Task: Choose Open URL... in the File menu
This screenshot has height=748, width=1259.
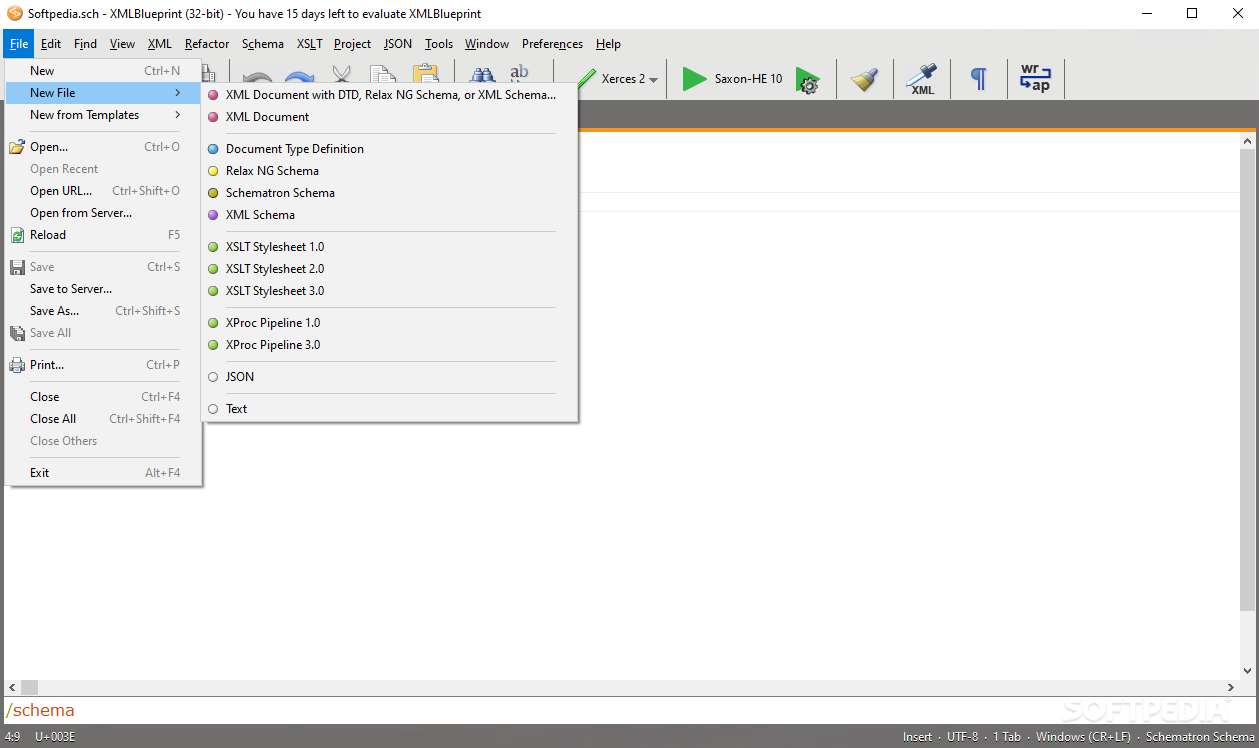Action: click(x=104, y=191)
